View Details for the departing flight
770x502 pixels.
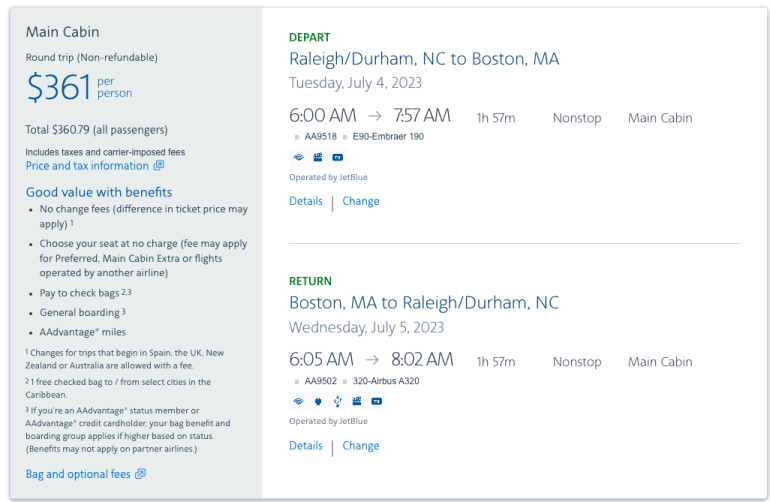tap(306, 201)
